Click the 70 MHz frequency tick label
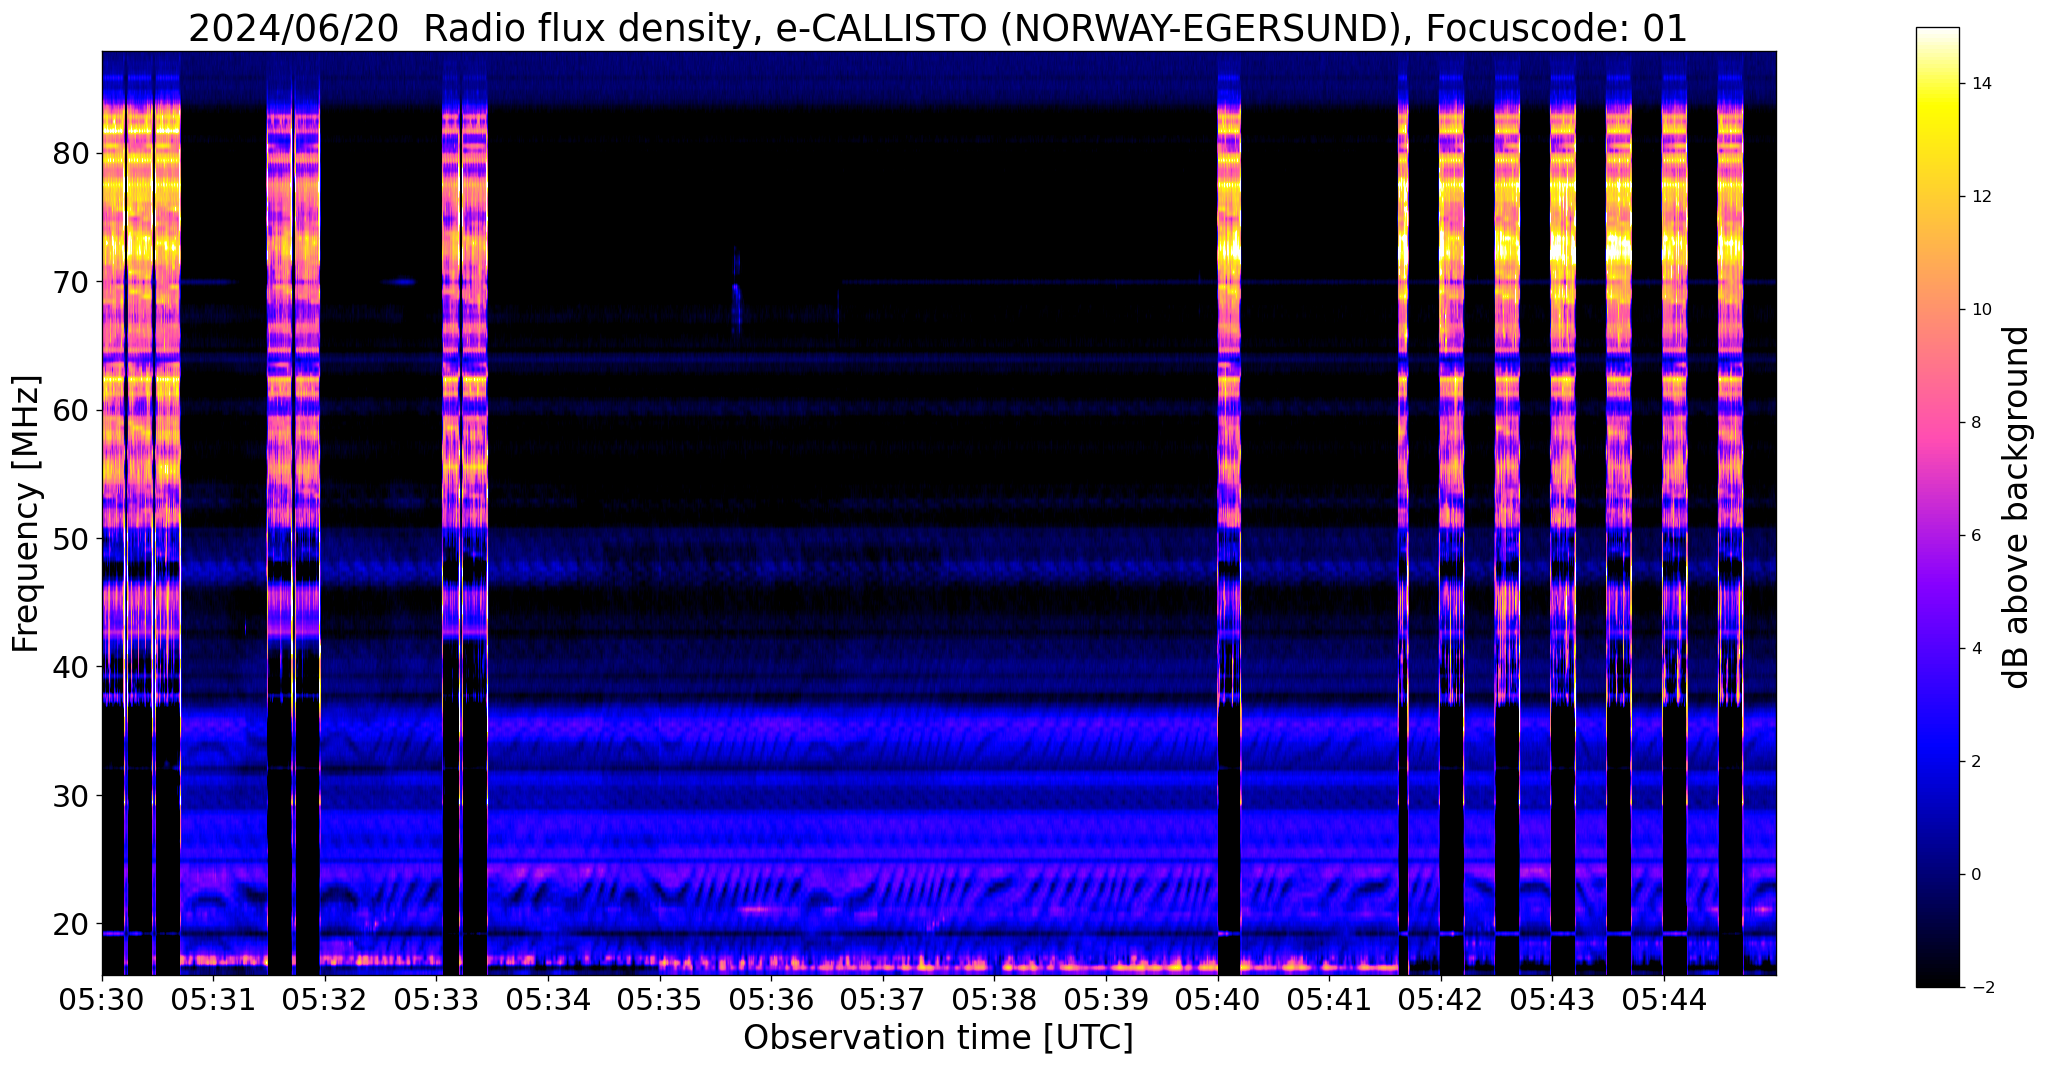This screenshot has width=2047, height=1067. tap(72, 282)
